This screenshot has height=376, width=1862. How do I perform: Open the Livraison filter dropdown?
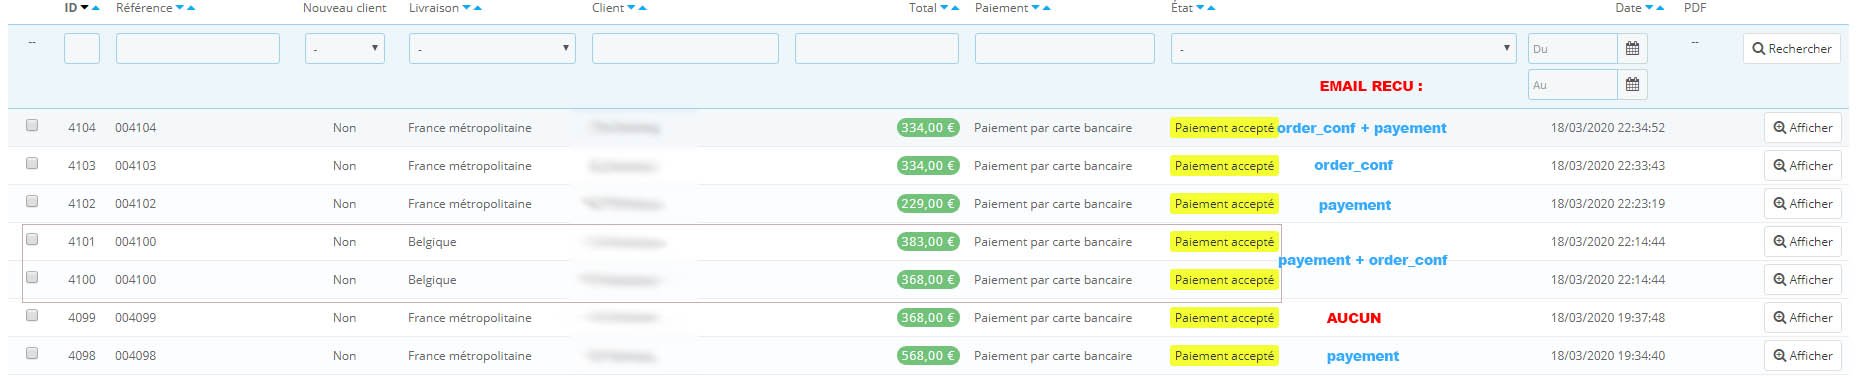pos(492,48)
